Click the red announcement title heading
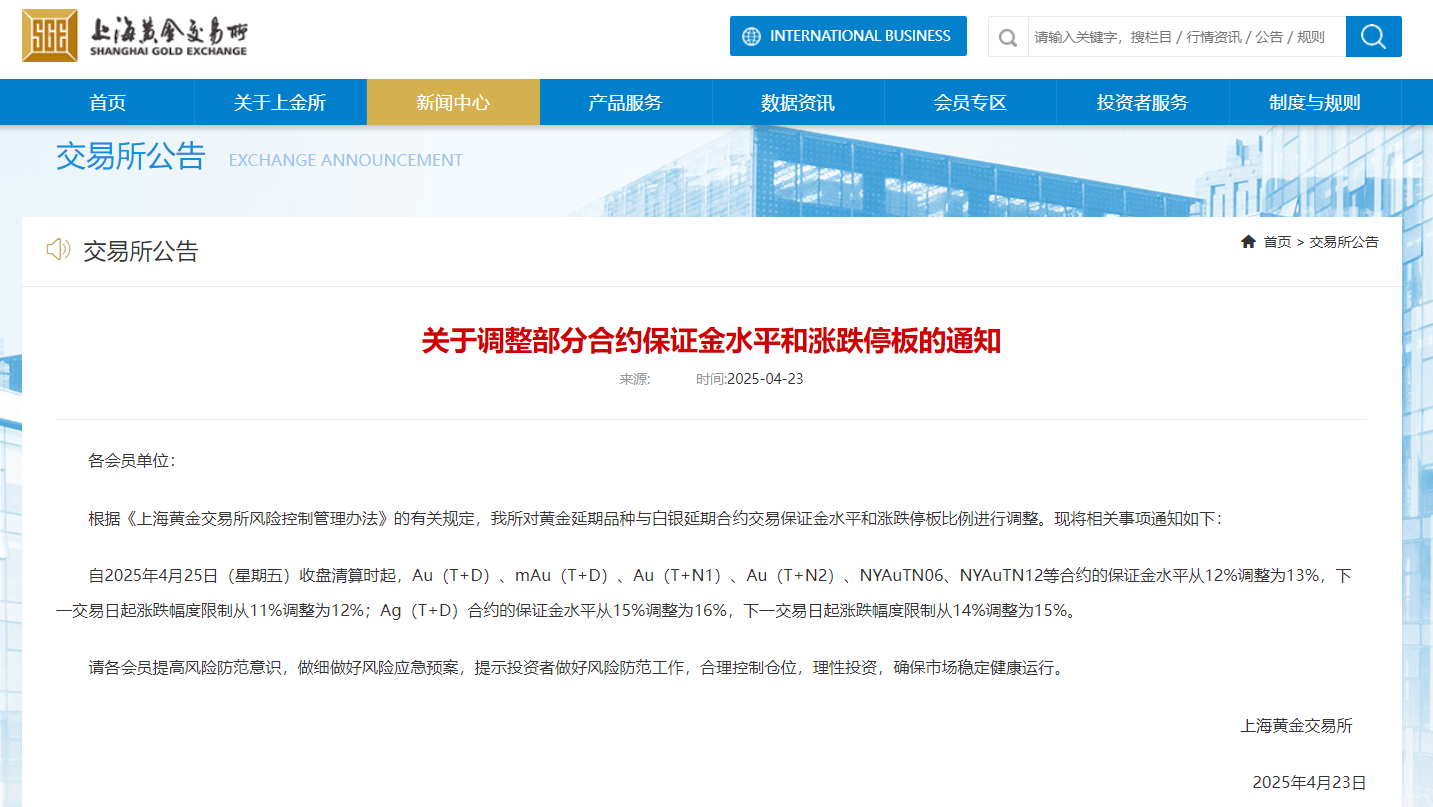 click(x=711, y=341)
